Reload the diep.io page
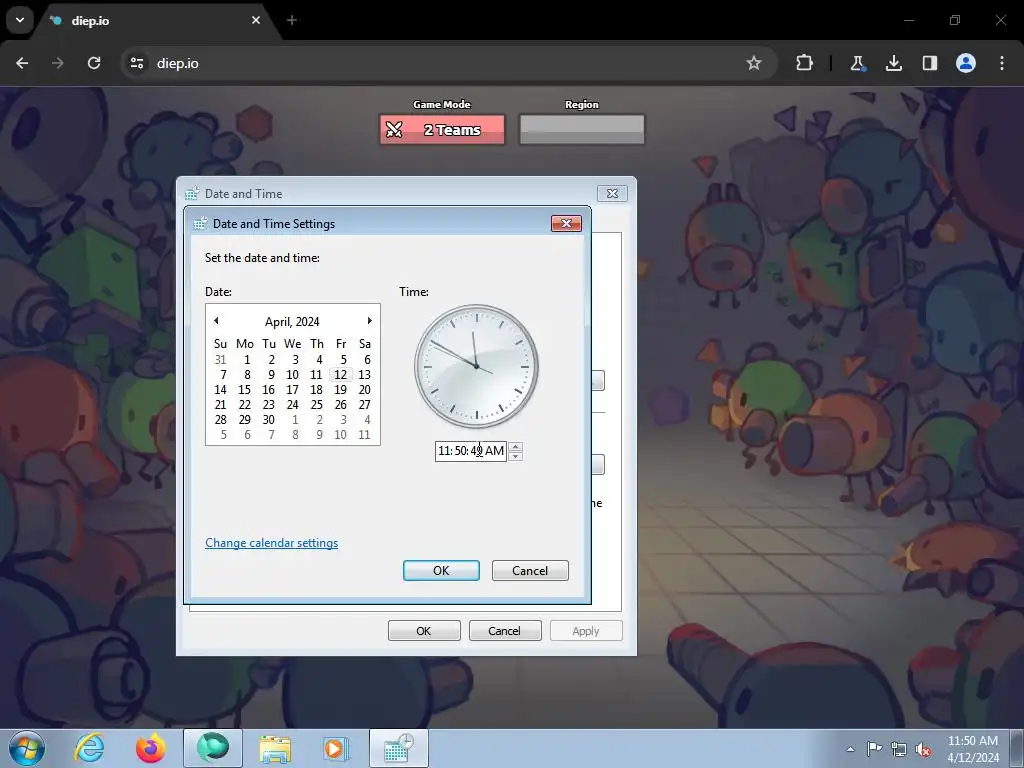 coord(94,63)
